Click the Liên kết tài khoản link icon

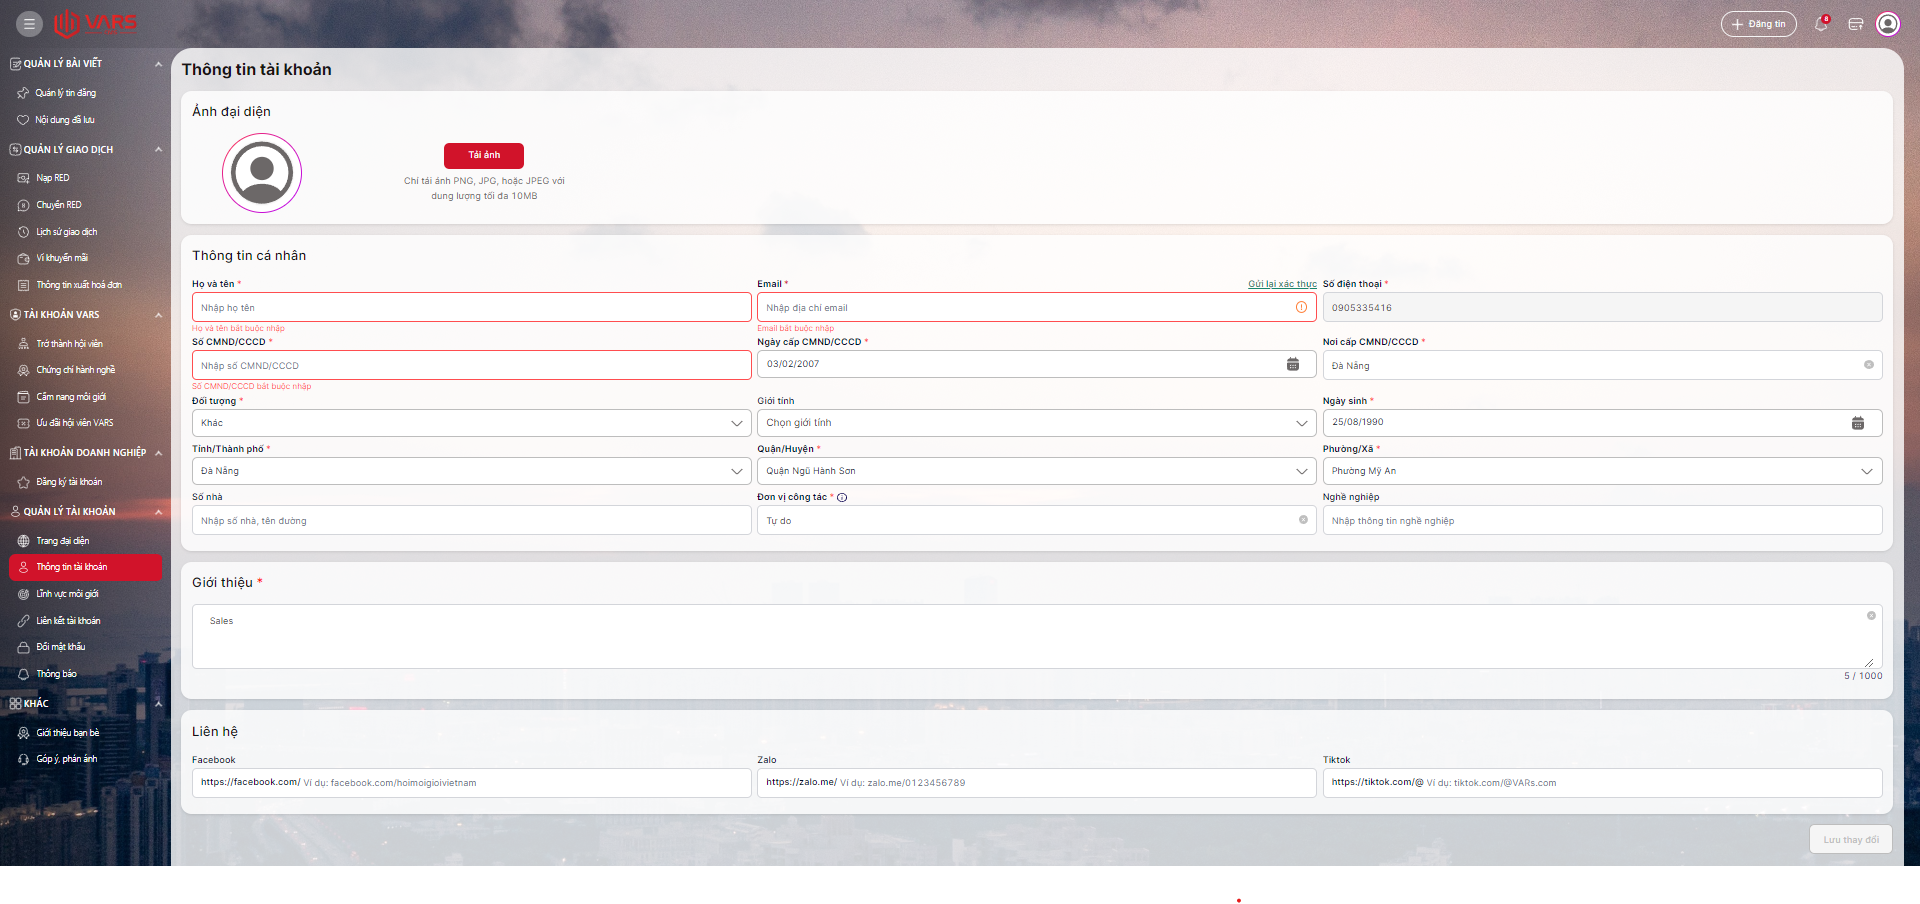(24, 621)
